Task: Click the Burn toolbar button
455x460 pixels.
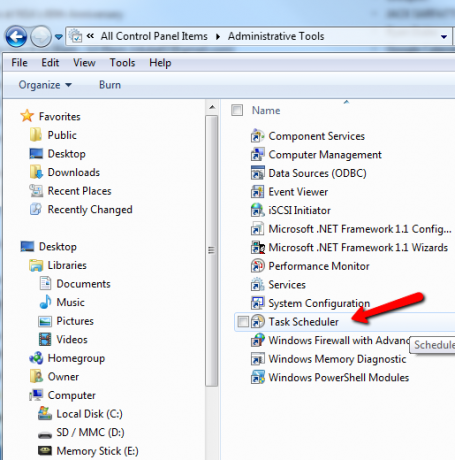Action: pyautogui.click(x=110, y=85)
